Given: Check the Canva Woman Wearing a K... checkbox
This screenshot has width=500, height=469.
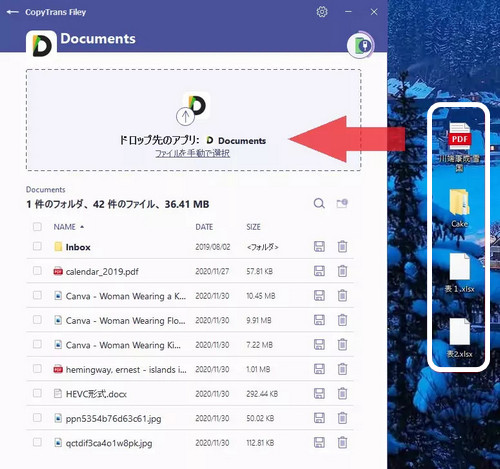Looking at the screenshot, I should click(37, 295).
